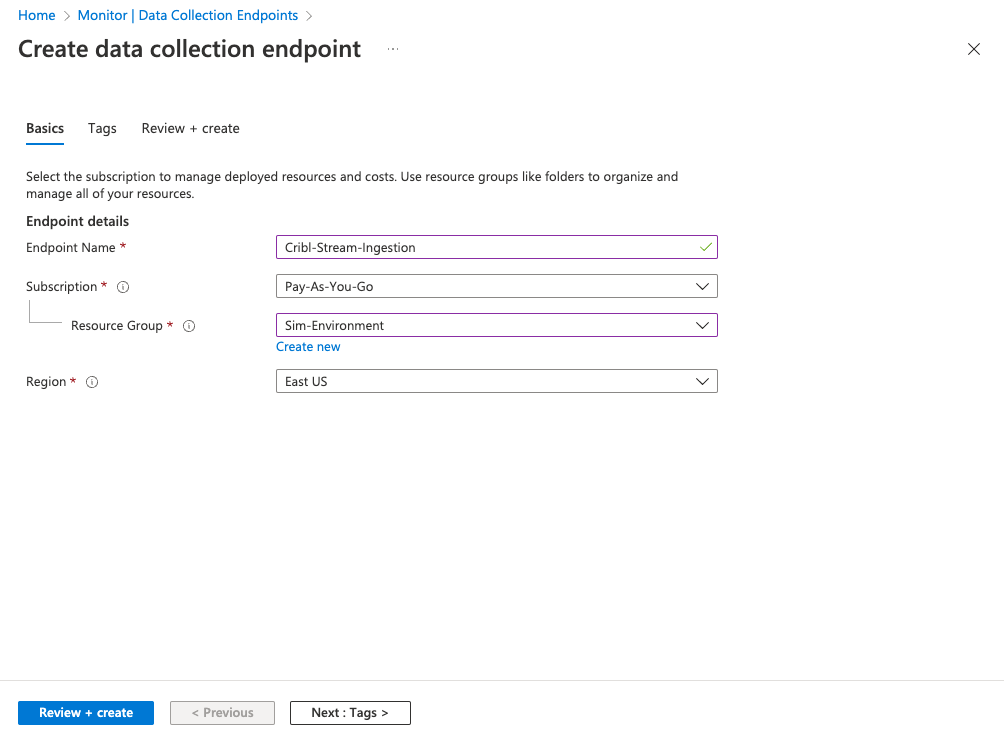Open the Review + create tab
The width and height of the screenshot is (1004, 740).
(190, 128)
